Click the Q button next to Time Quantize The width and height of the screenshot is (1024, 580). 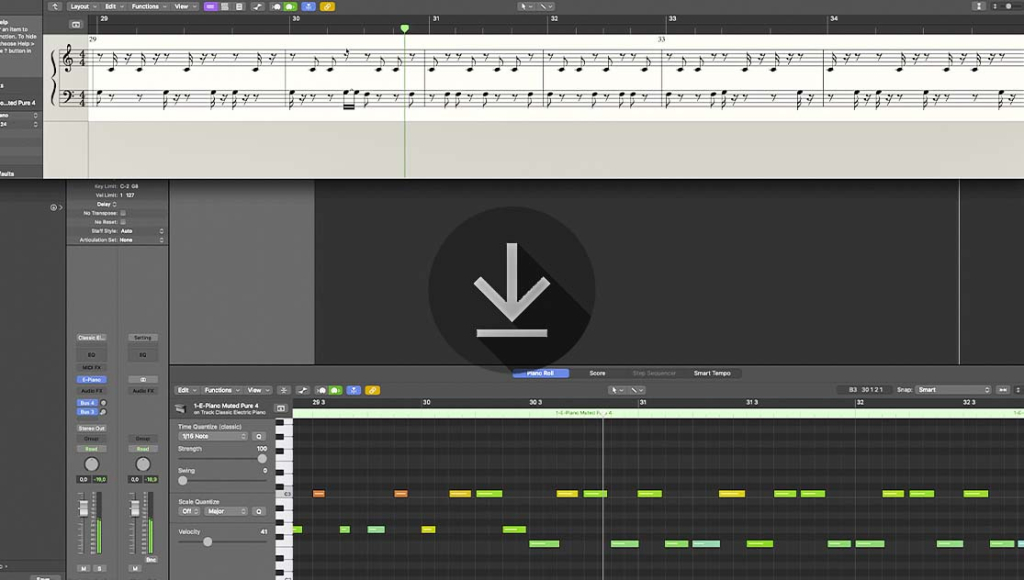click(x=258, y=436)
